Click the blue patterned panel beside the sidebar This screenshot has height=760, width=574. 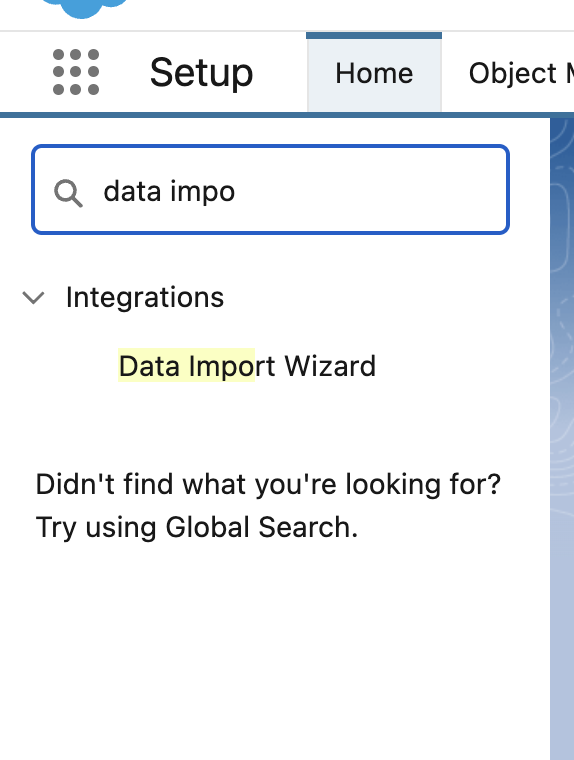click(x=562, y=436)
